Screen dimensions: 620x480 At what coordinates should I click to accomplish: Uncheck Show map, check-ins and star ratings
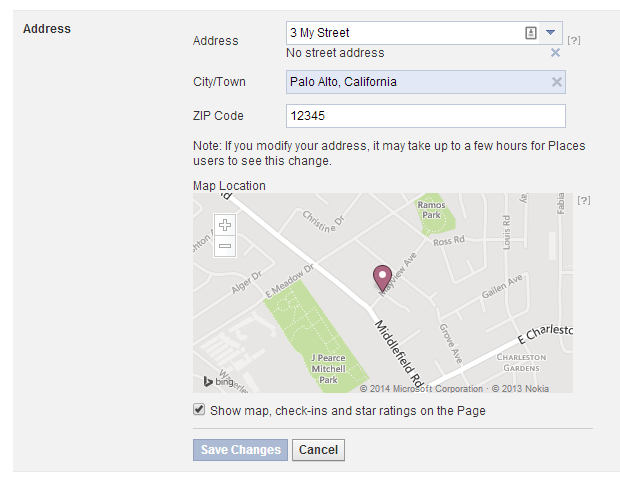tap(199, 409)
